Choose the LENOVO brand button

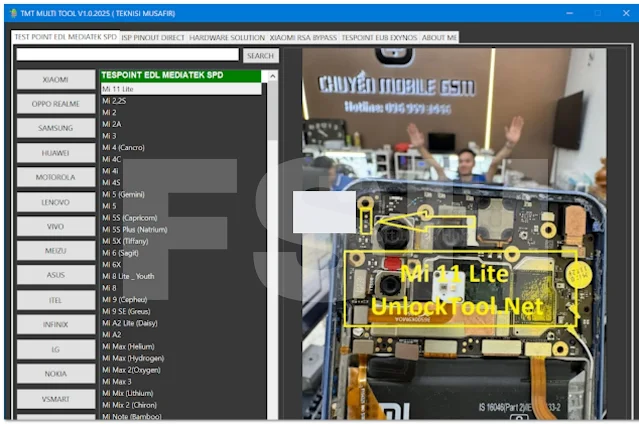pyautogui.click(x=56, y=202)
